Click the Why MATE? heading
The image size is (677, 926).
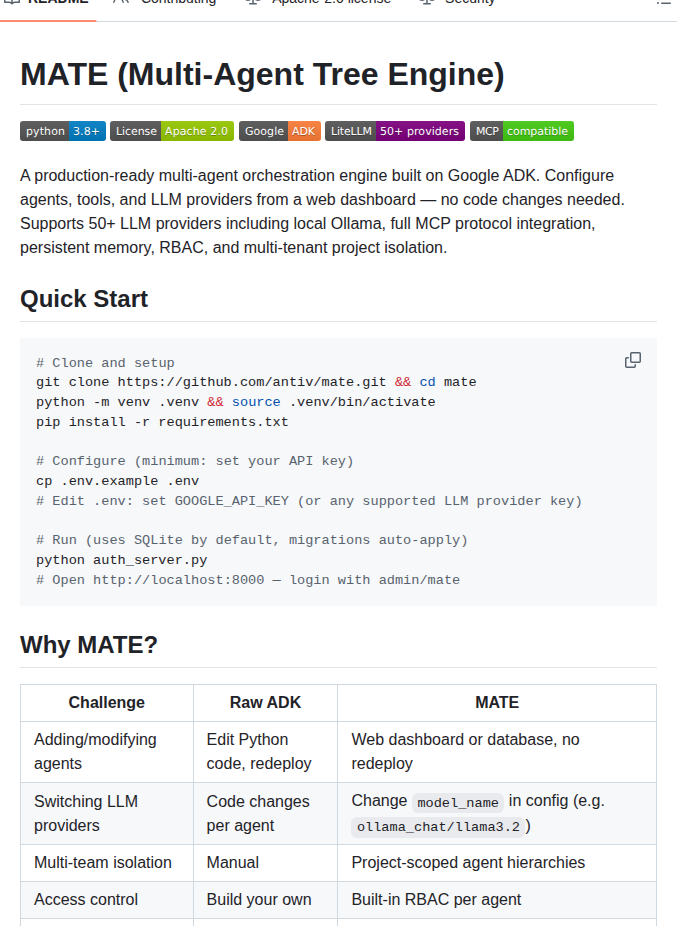(89, 645)
